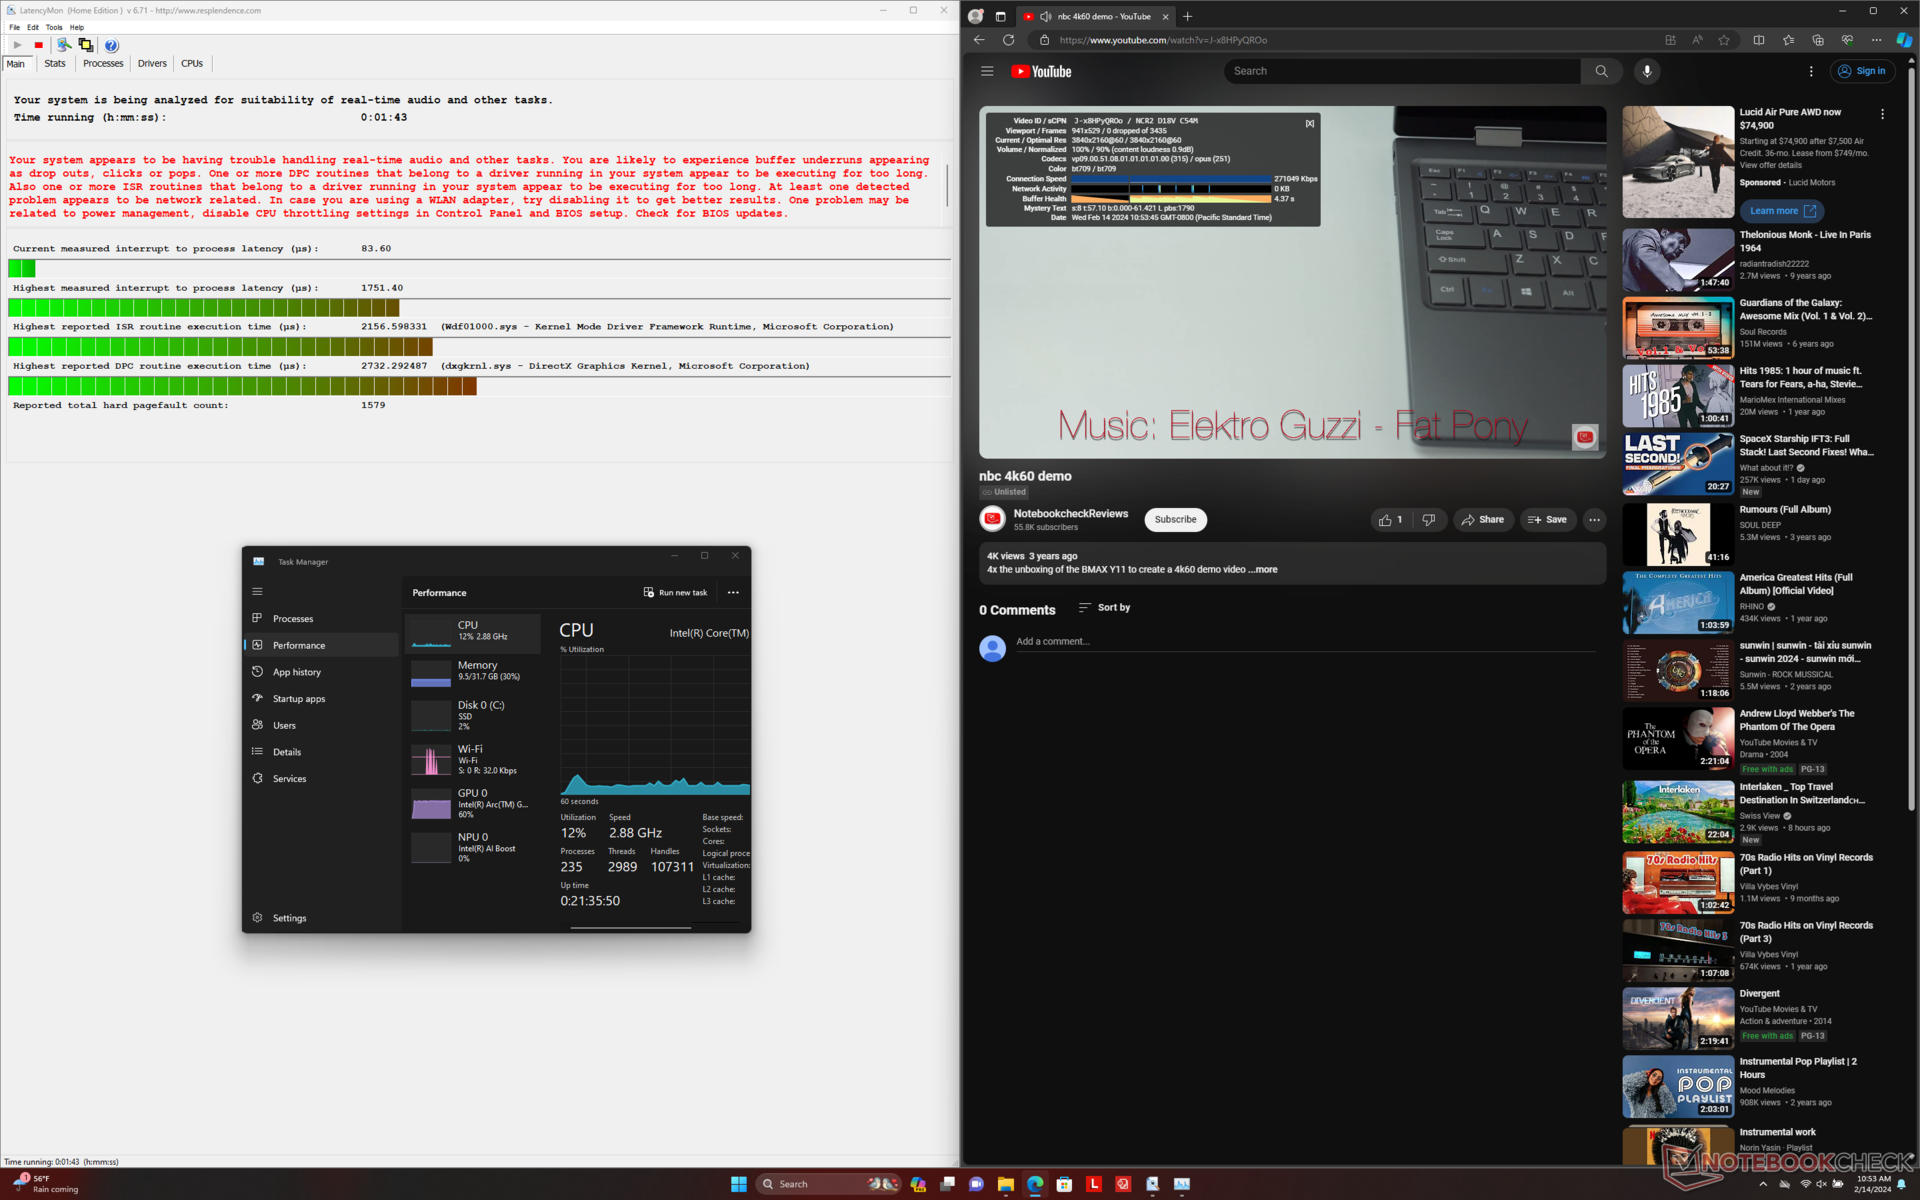Open App history in Task Manager

point(321,672)
